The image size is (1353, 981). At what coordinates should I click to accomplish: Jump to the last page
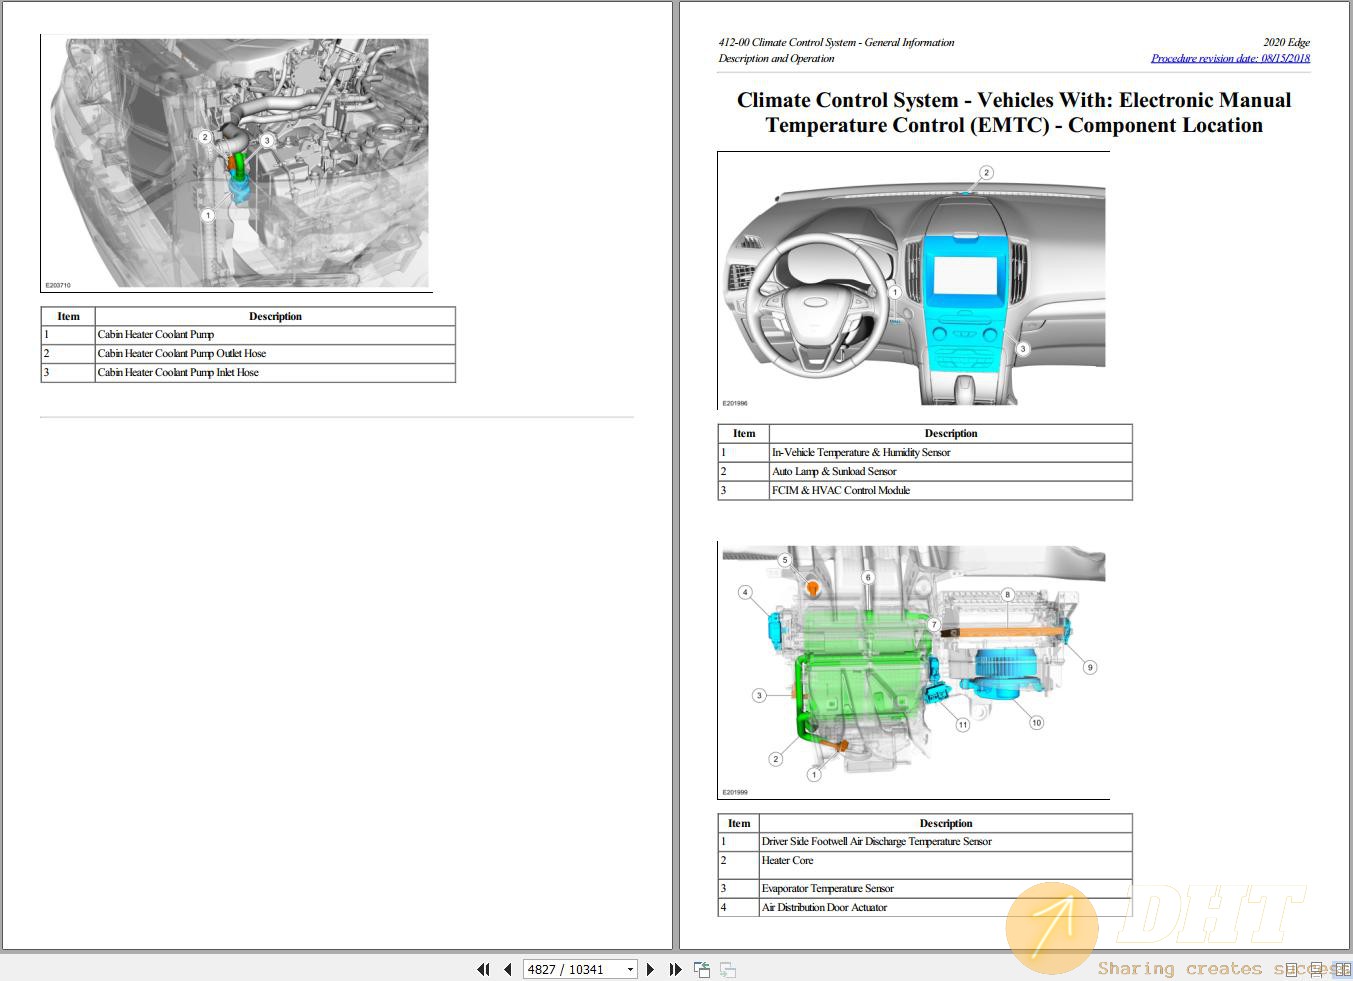(x=675, y=969)
